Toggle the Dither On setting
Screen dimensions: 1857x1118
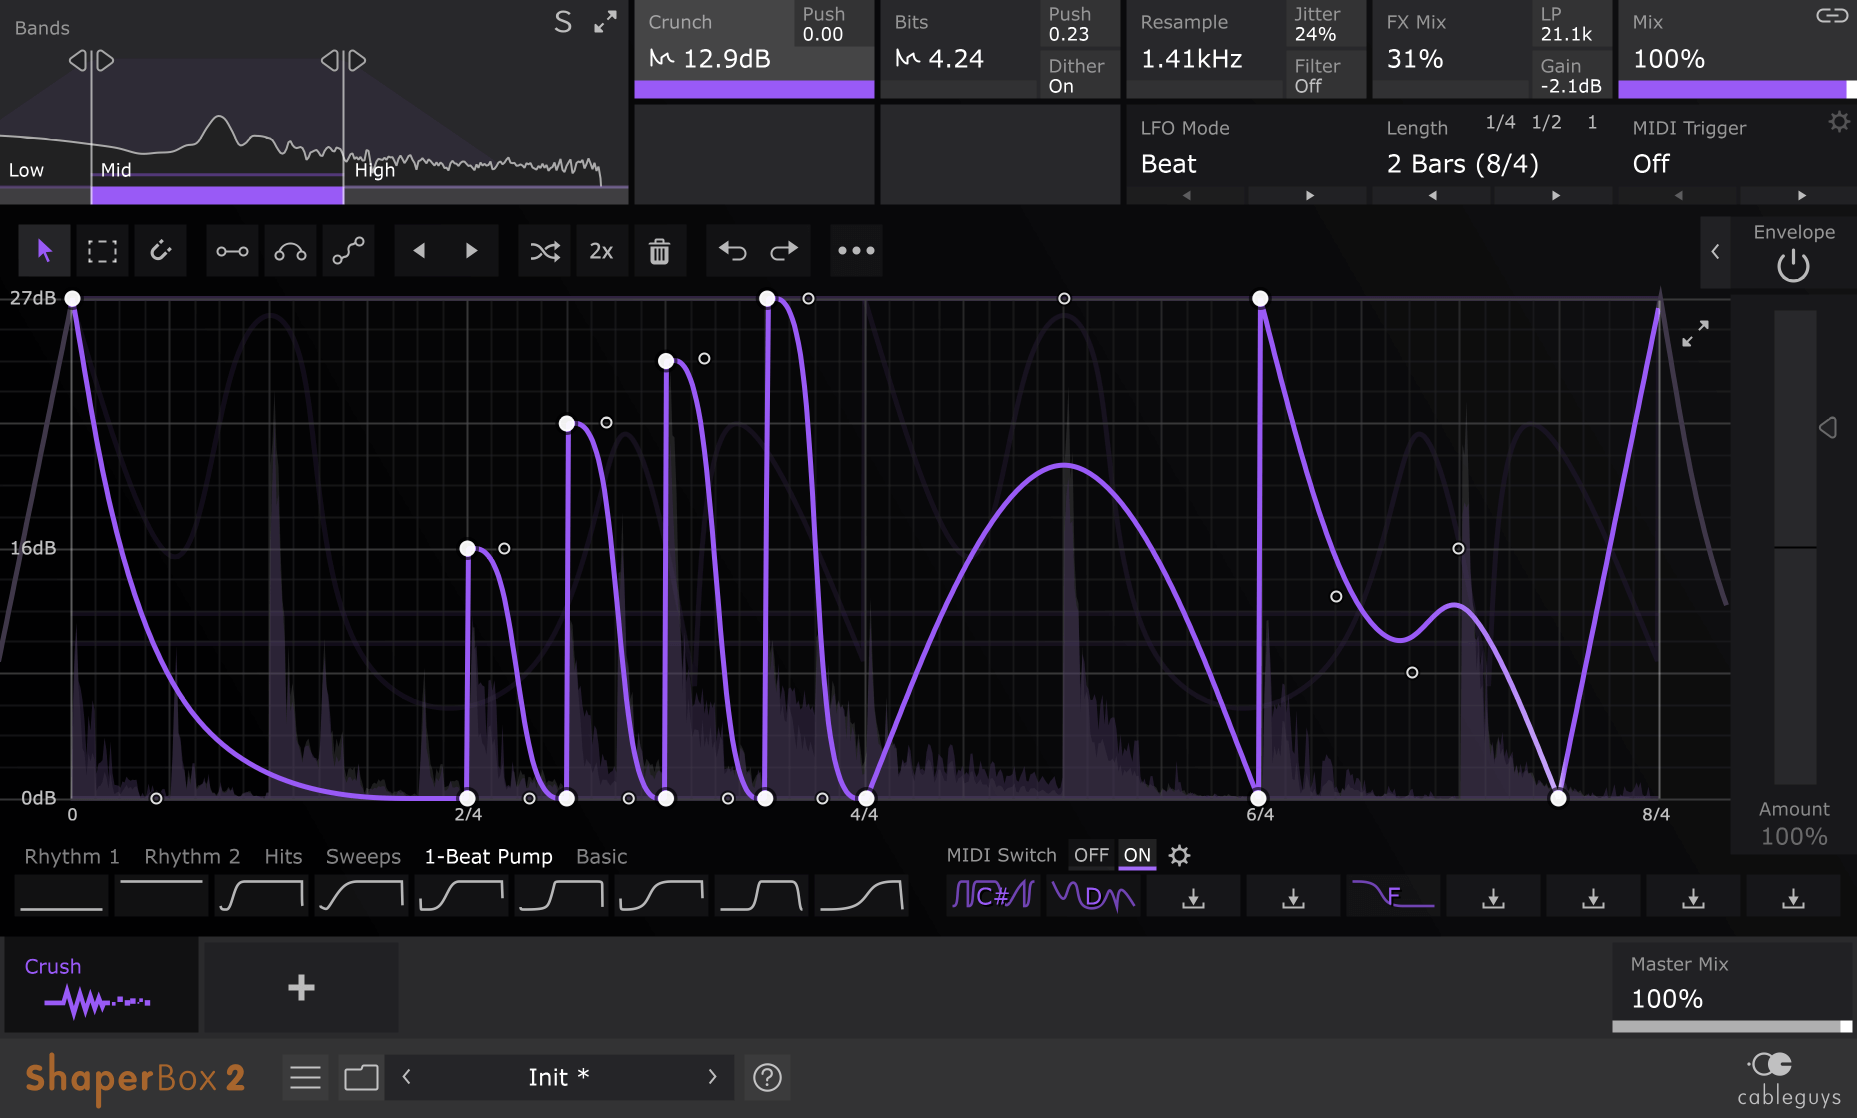point(1077,76)
